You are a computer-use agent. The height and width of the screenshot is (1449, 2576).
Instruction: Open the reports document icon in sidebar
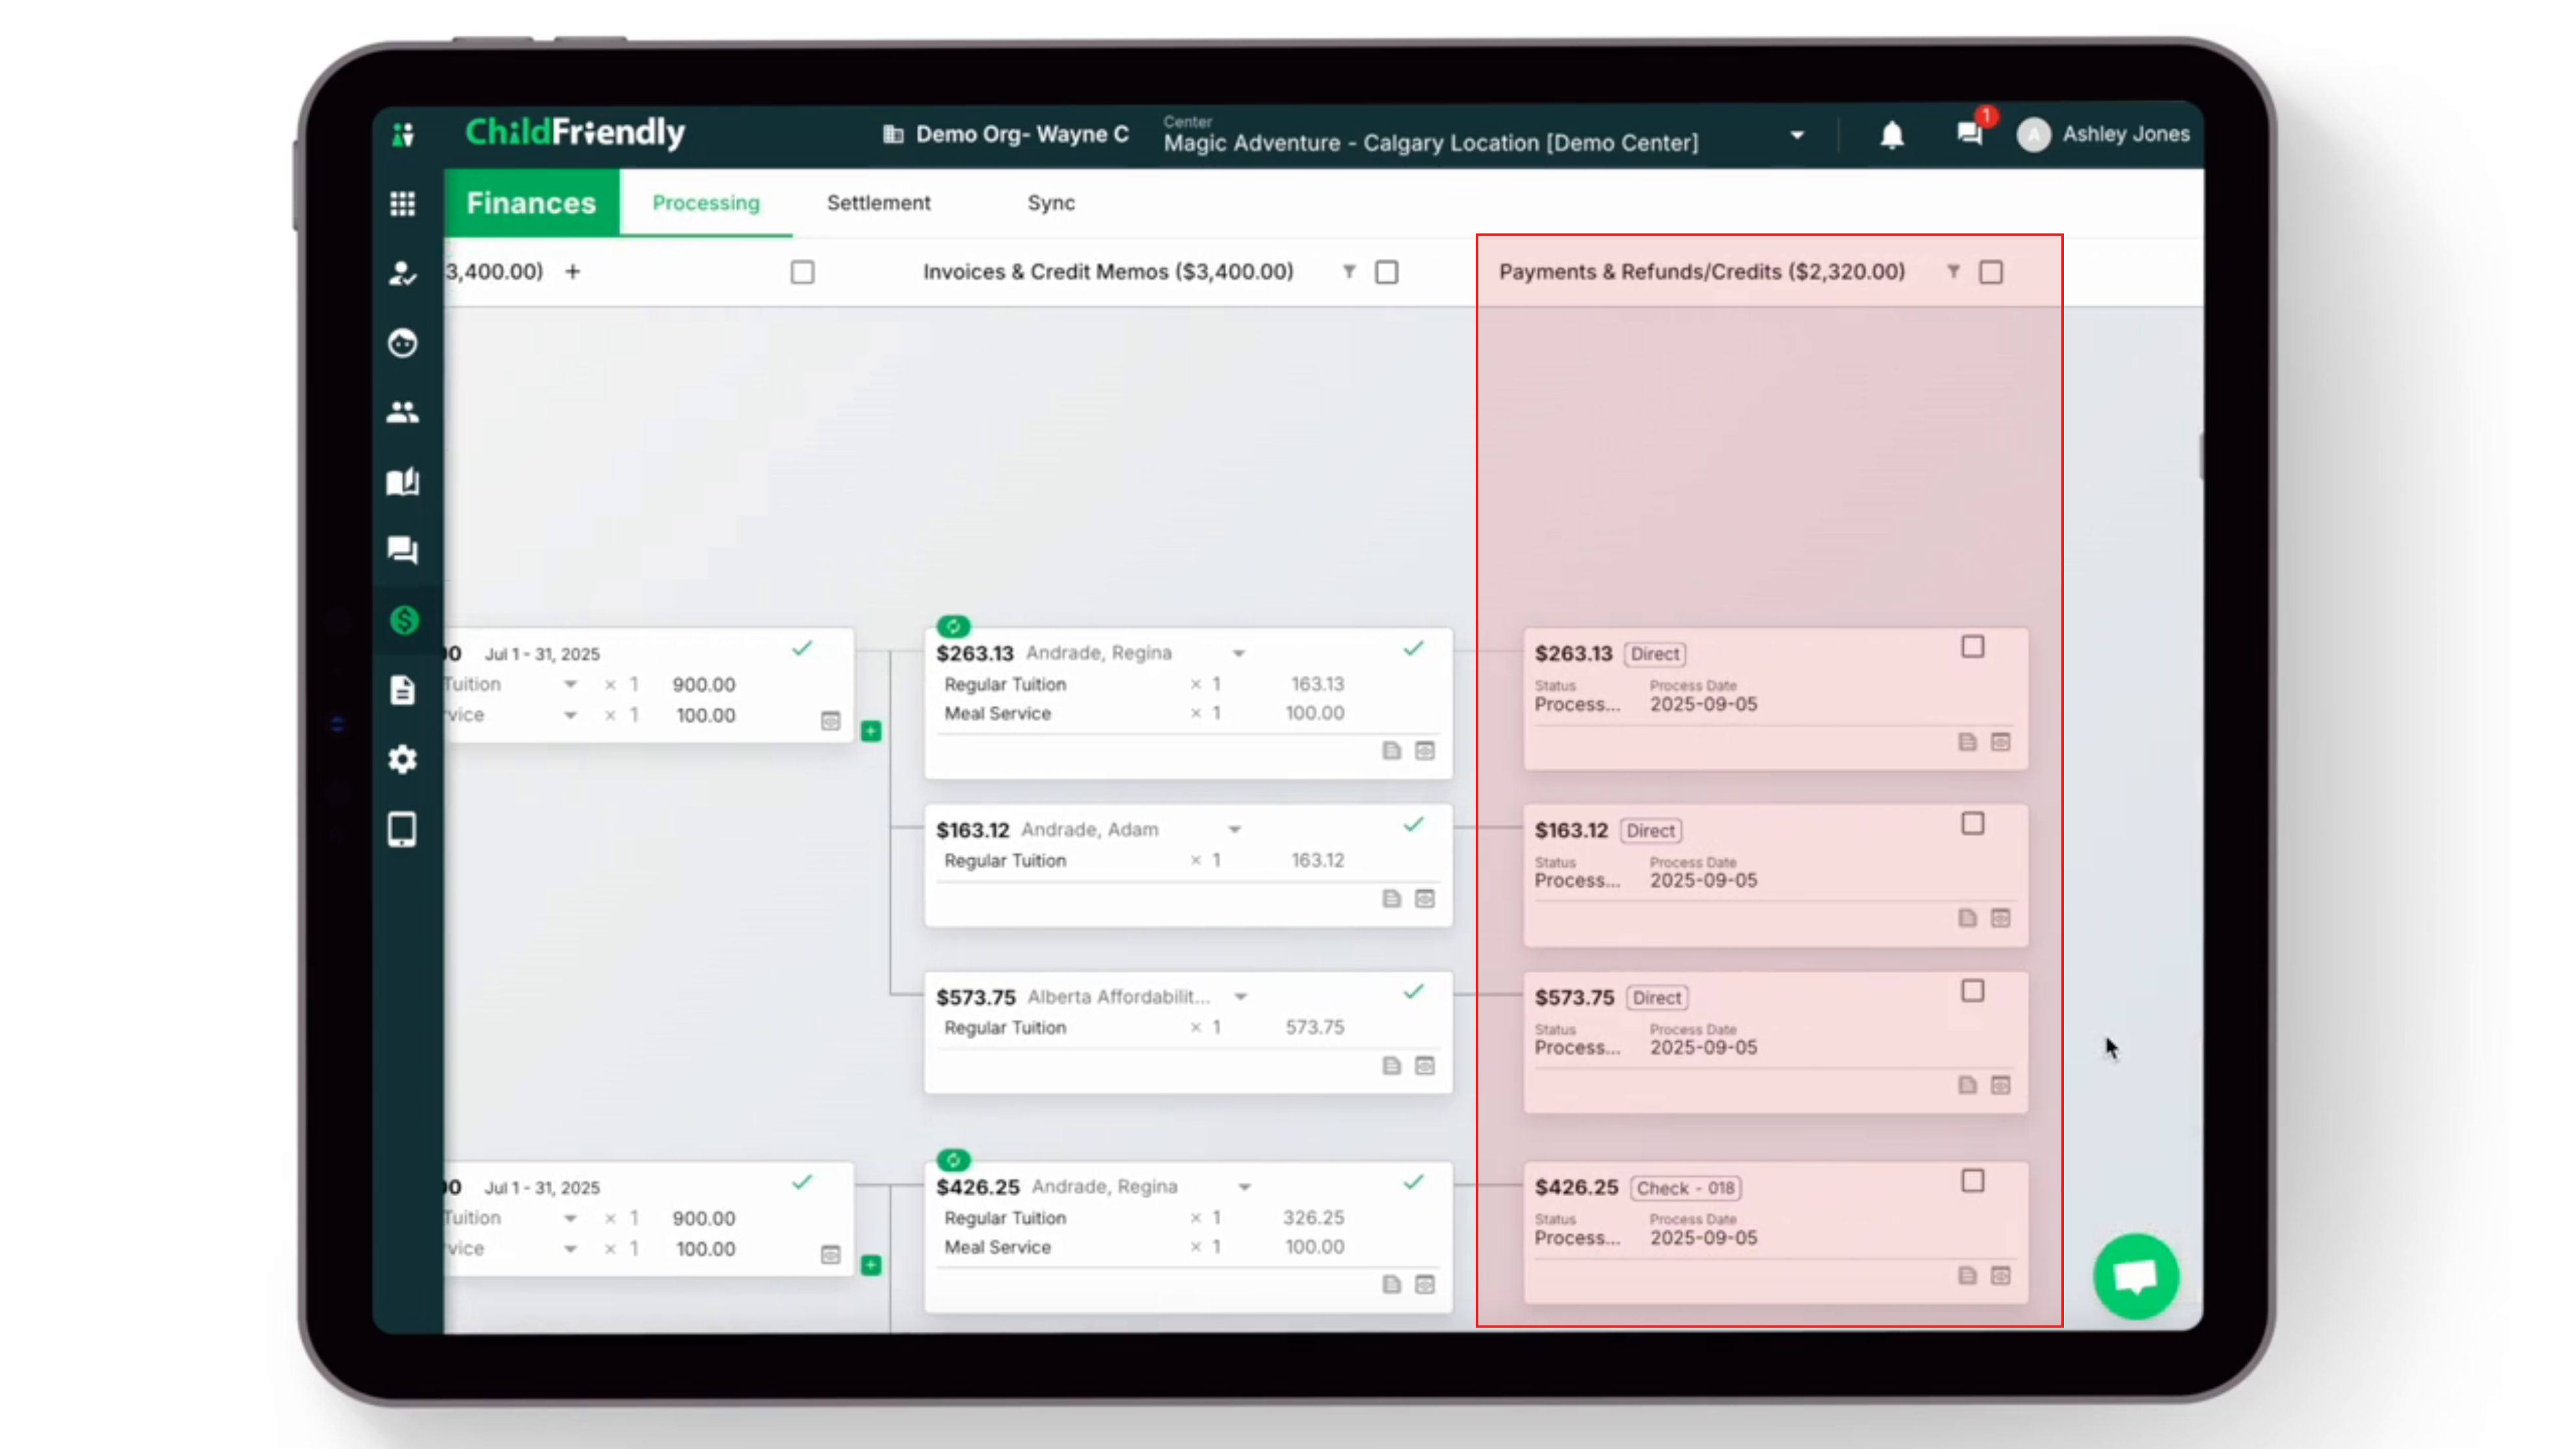[402, 690]
